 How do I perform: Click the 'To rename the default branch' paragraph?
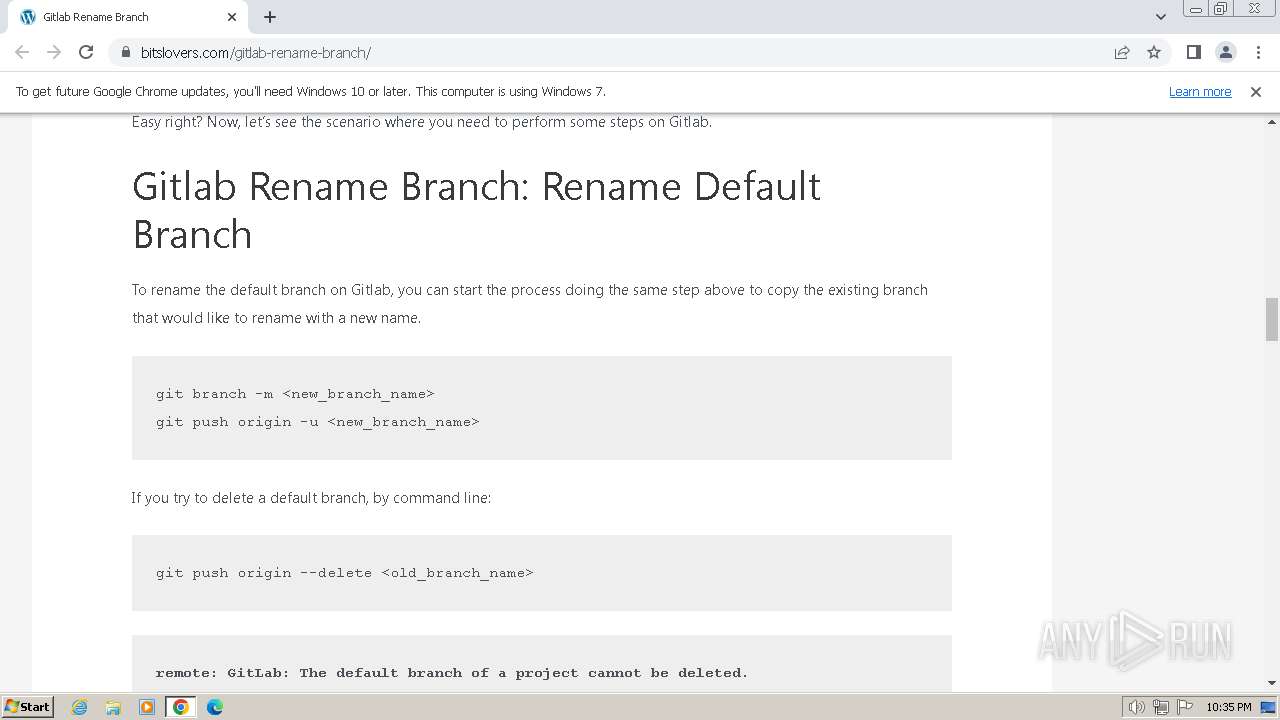pyautogui.click(x=530, y=304)
